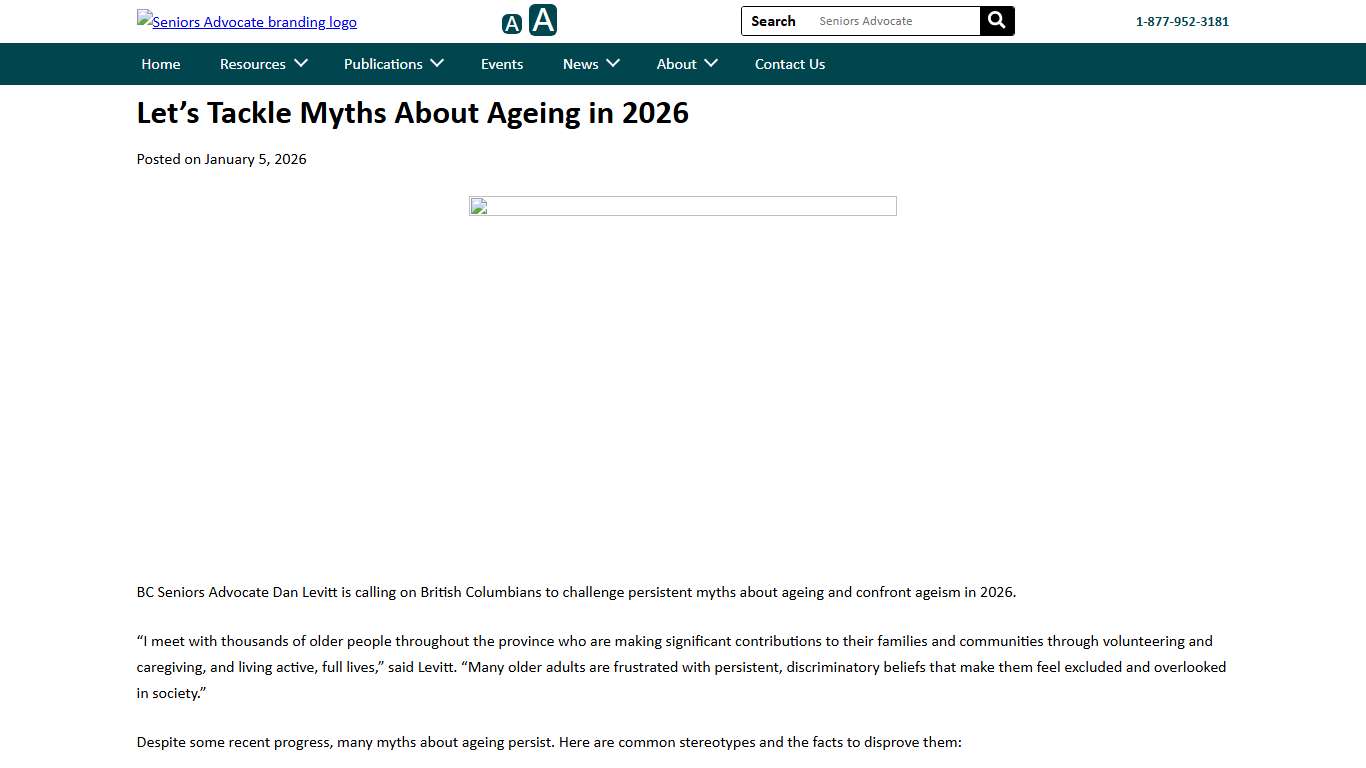
Task: Click the broken image placeholder icon
Action: (x=478, y=207)
